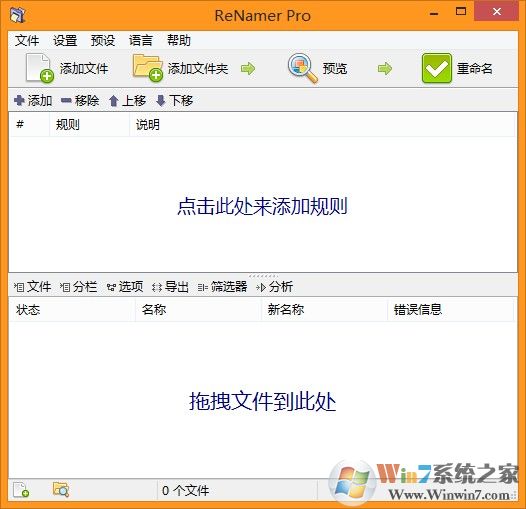Click the 规则 column header
Viewport: 526px width, 509px height.
pos(90,124)
